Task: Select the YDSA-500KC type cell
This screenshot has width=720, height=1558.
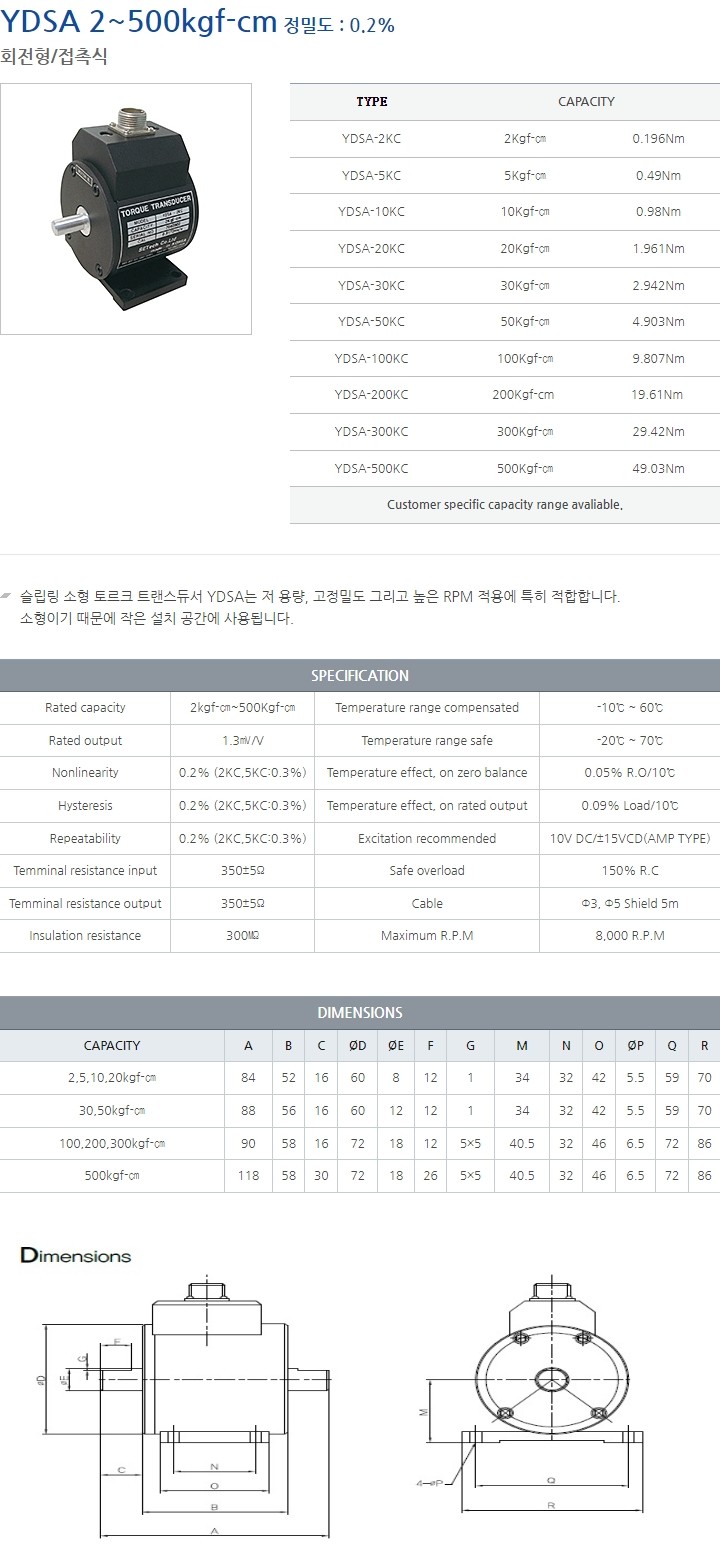Action: coord(371,468)
